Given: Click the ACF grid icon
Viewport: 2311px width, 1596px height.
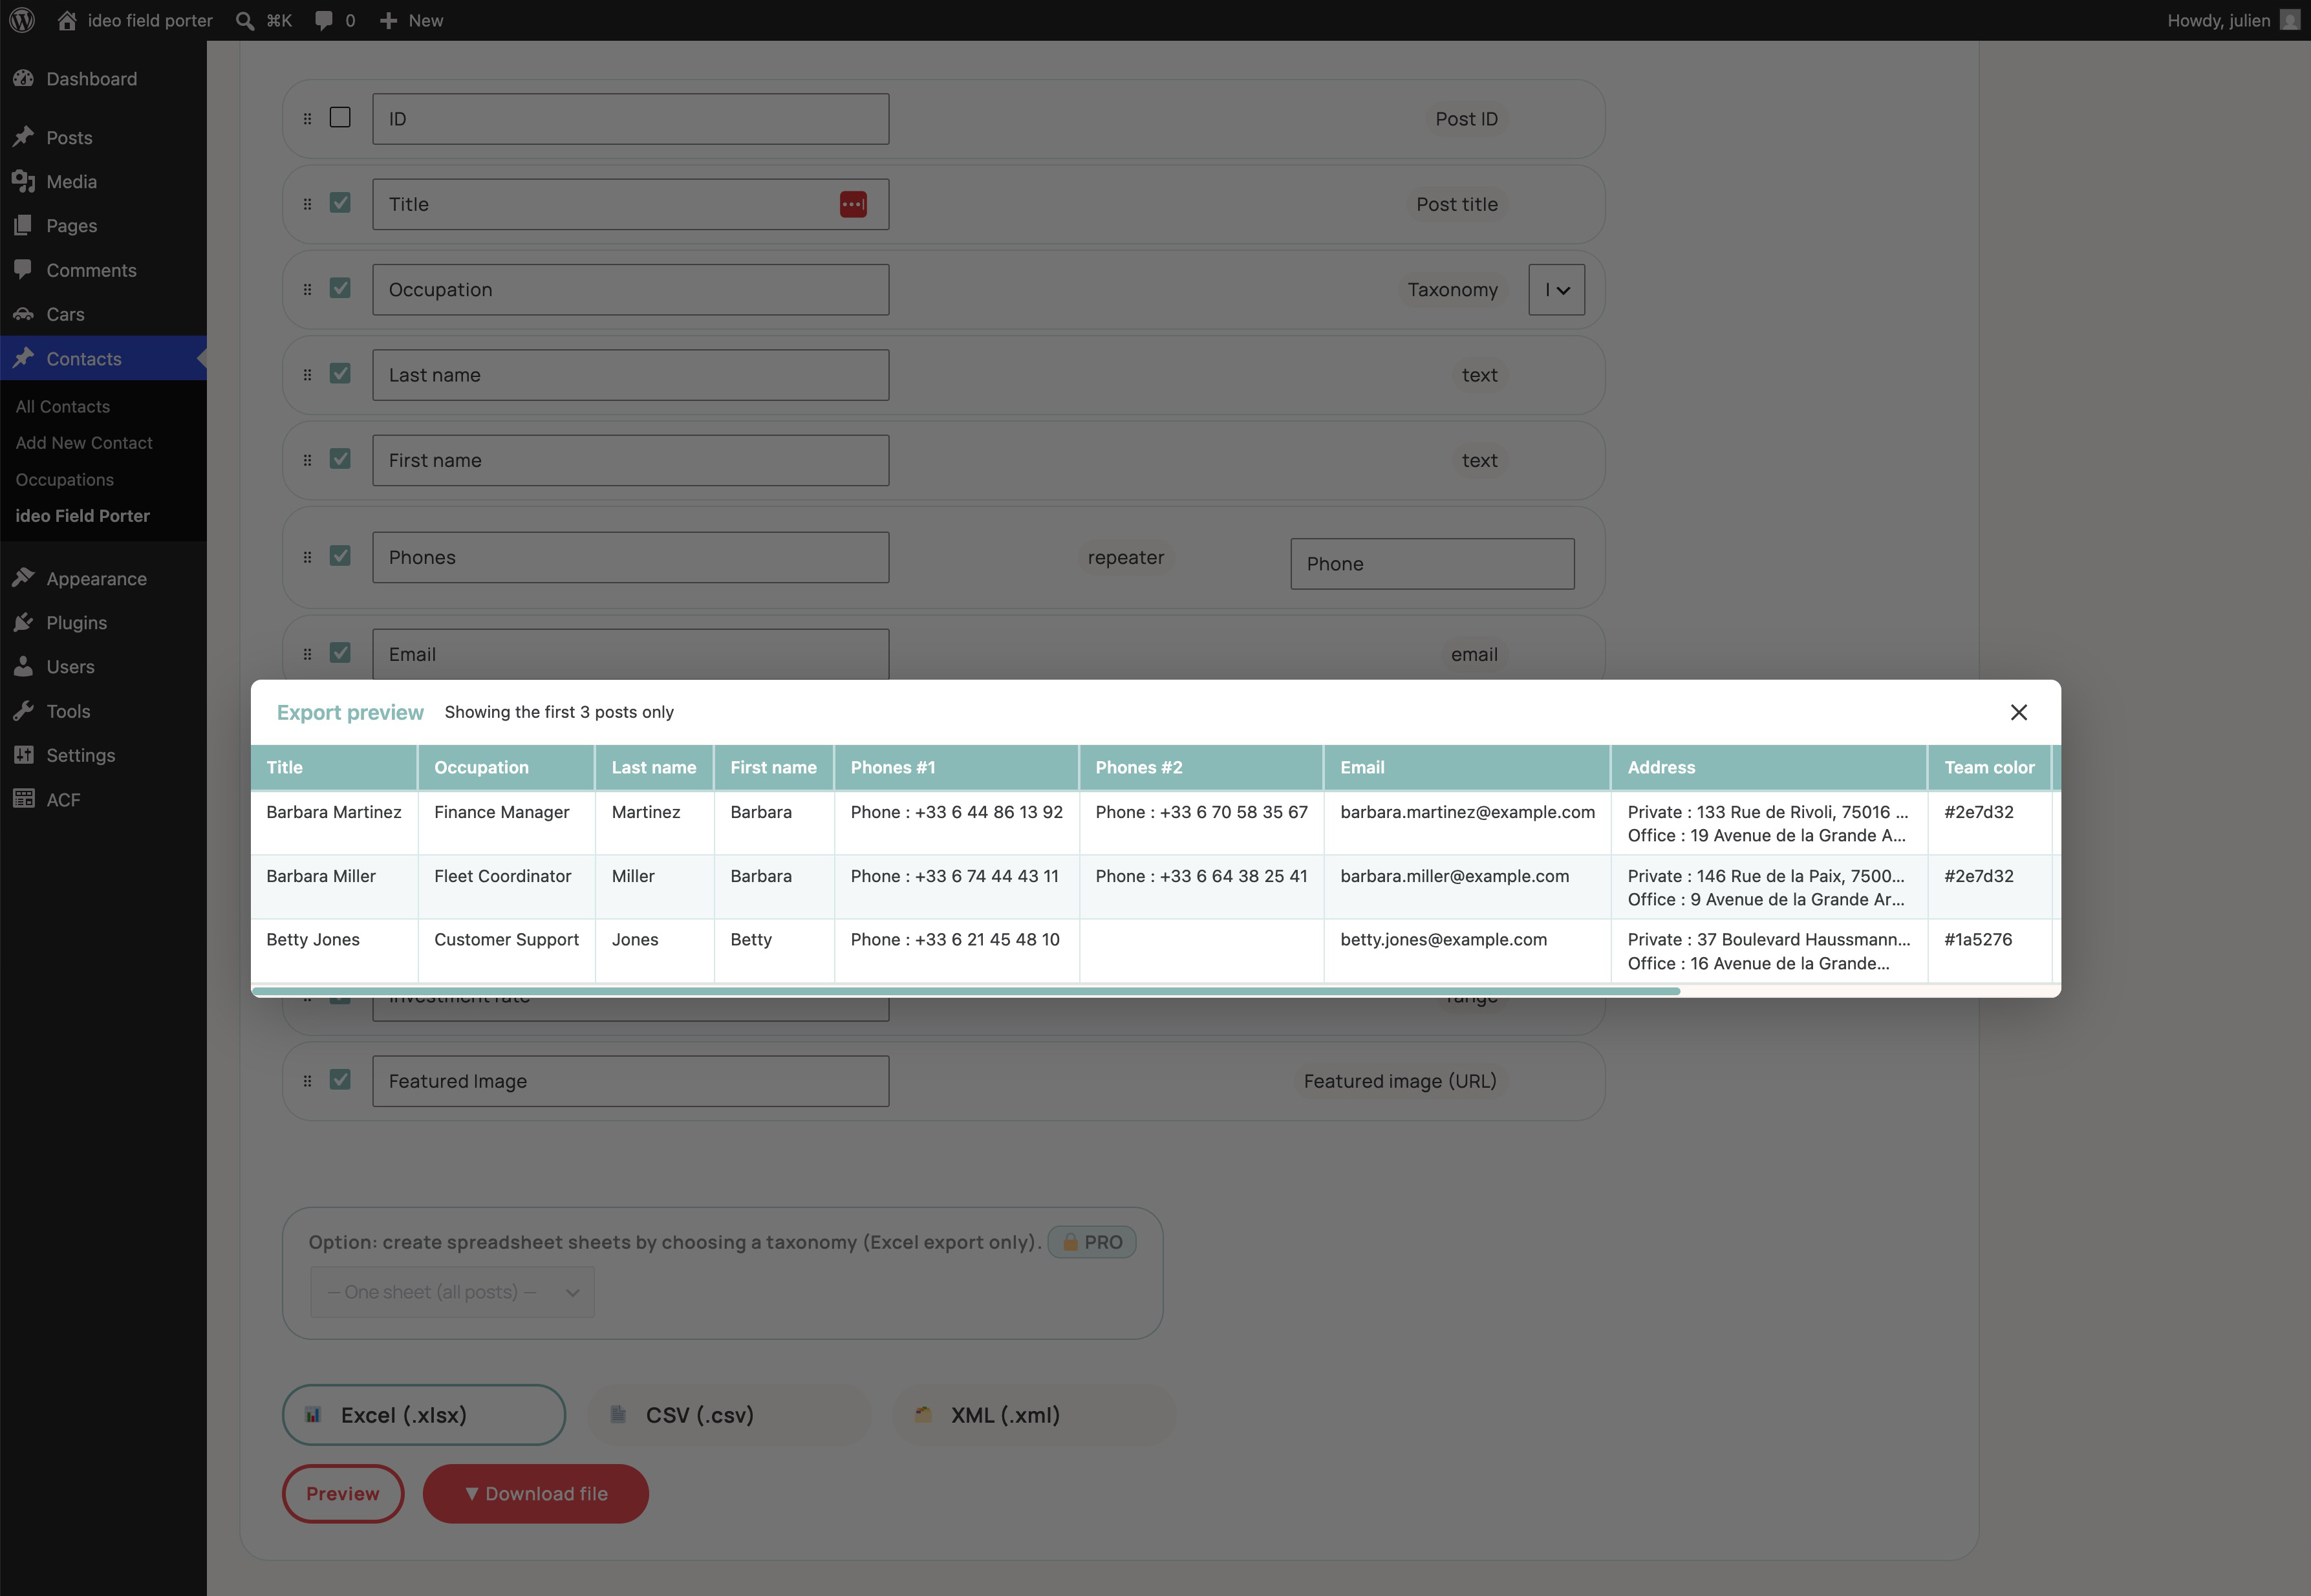Looking at the screenshot, I should coord(24,799).
